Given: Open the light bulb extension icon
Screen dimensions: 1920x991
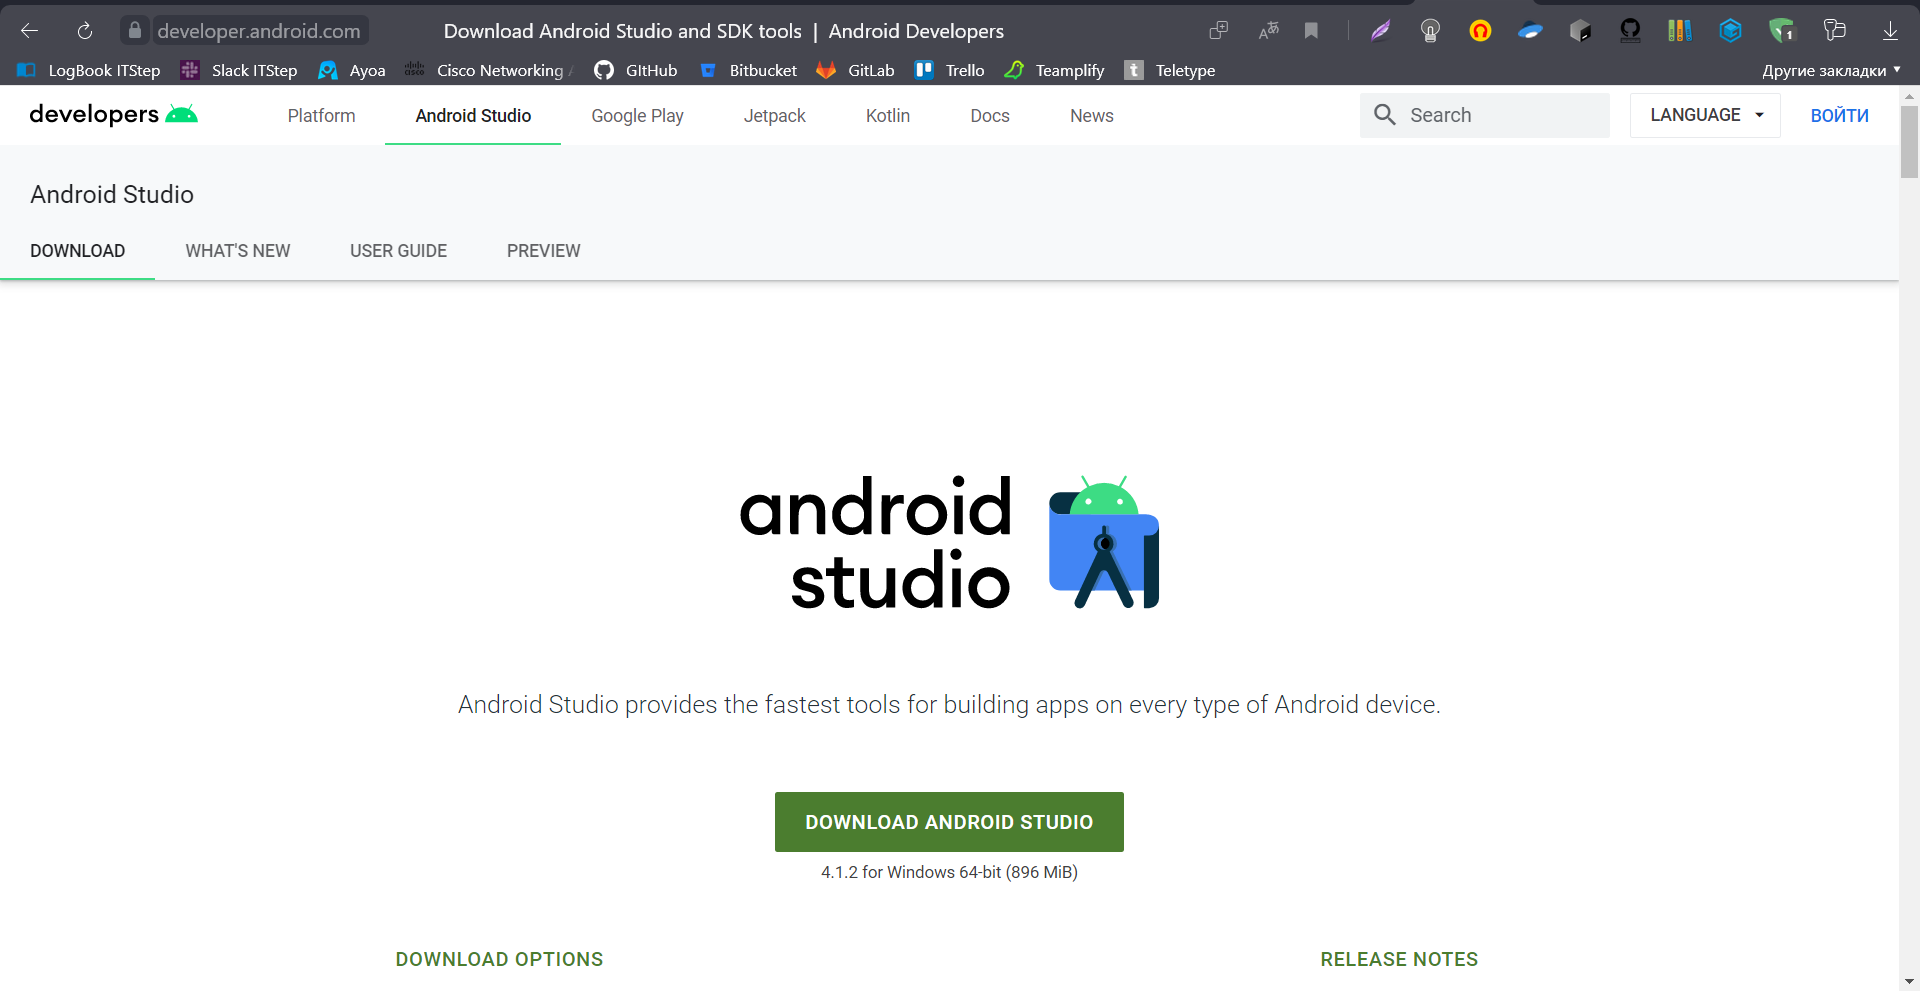Looking at the screenshot, I should 1430,31.
